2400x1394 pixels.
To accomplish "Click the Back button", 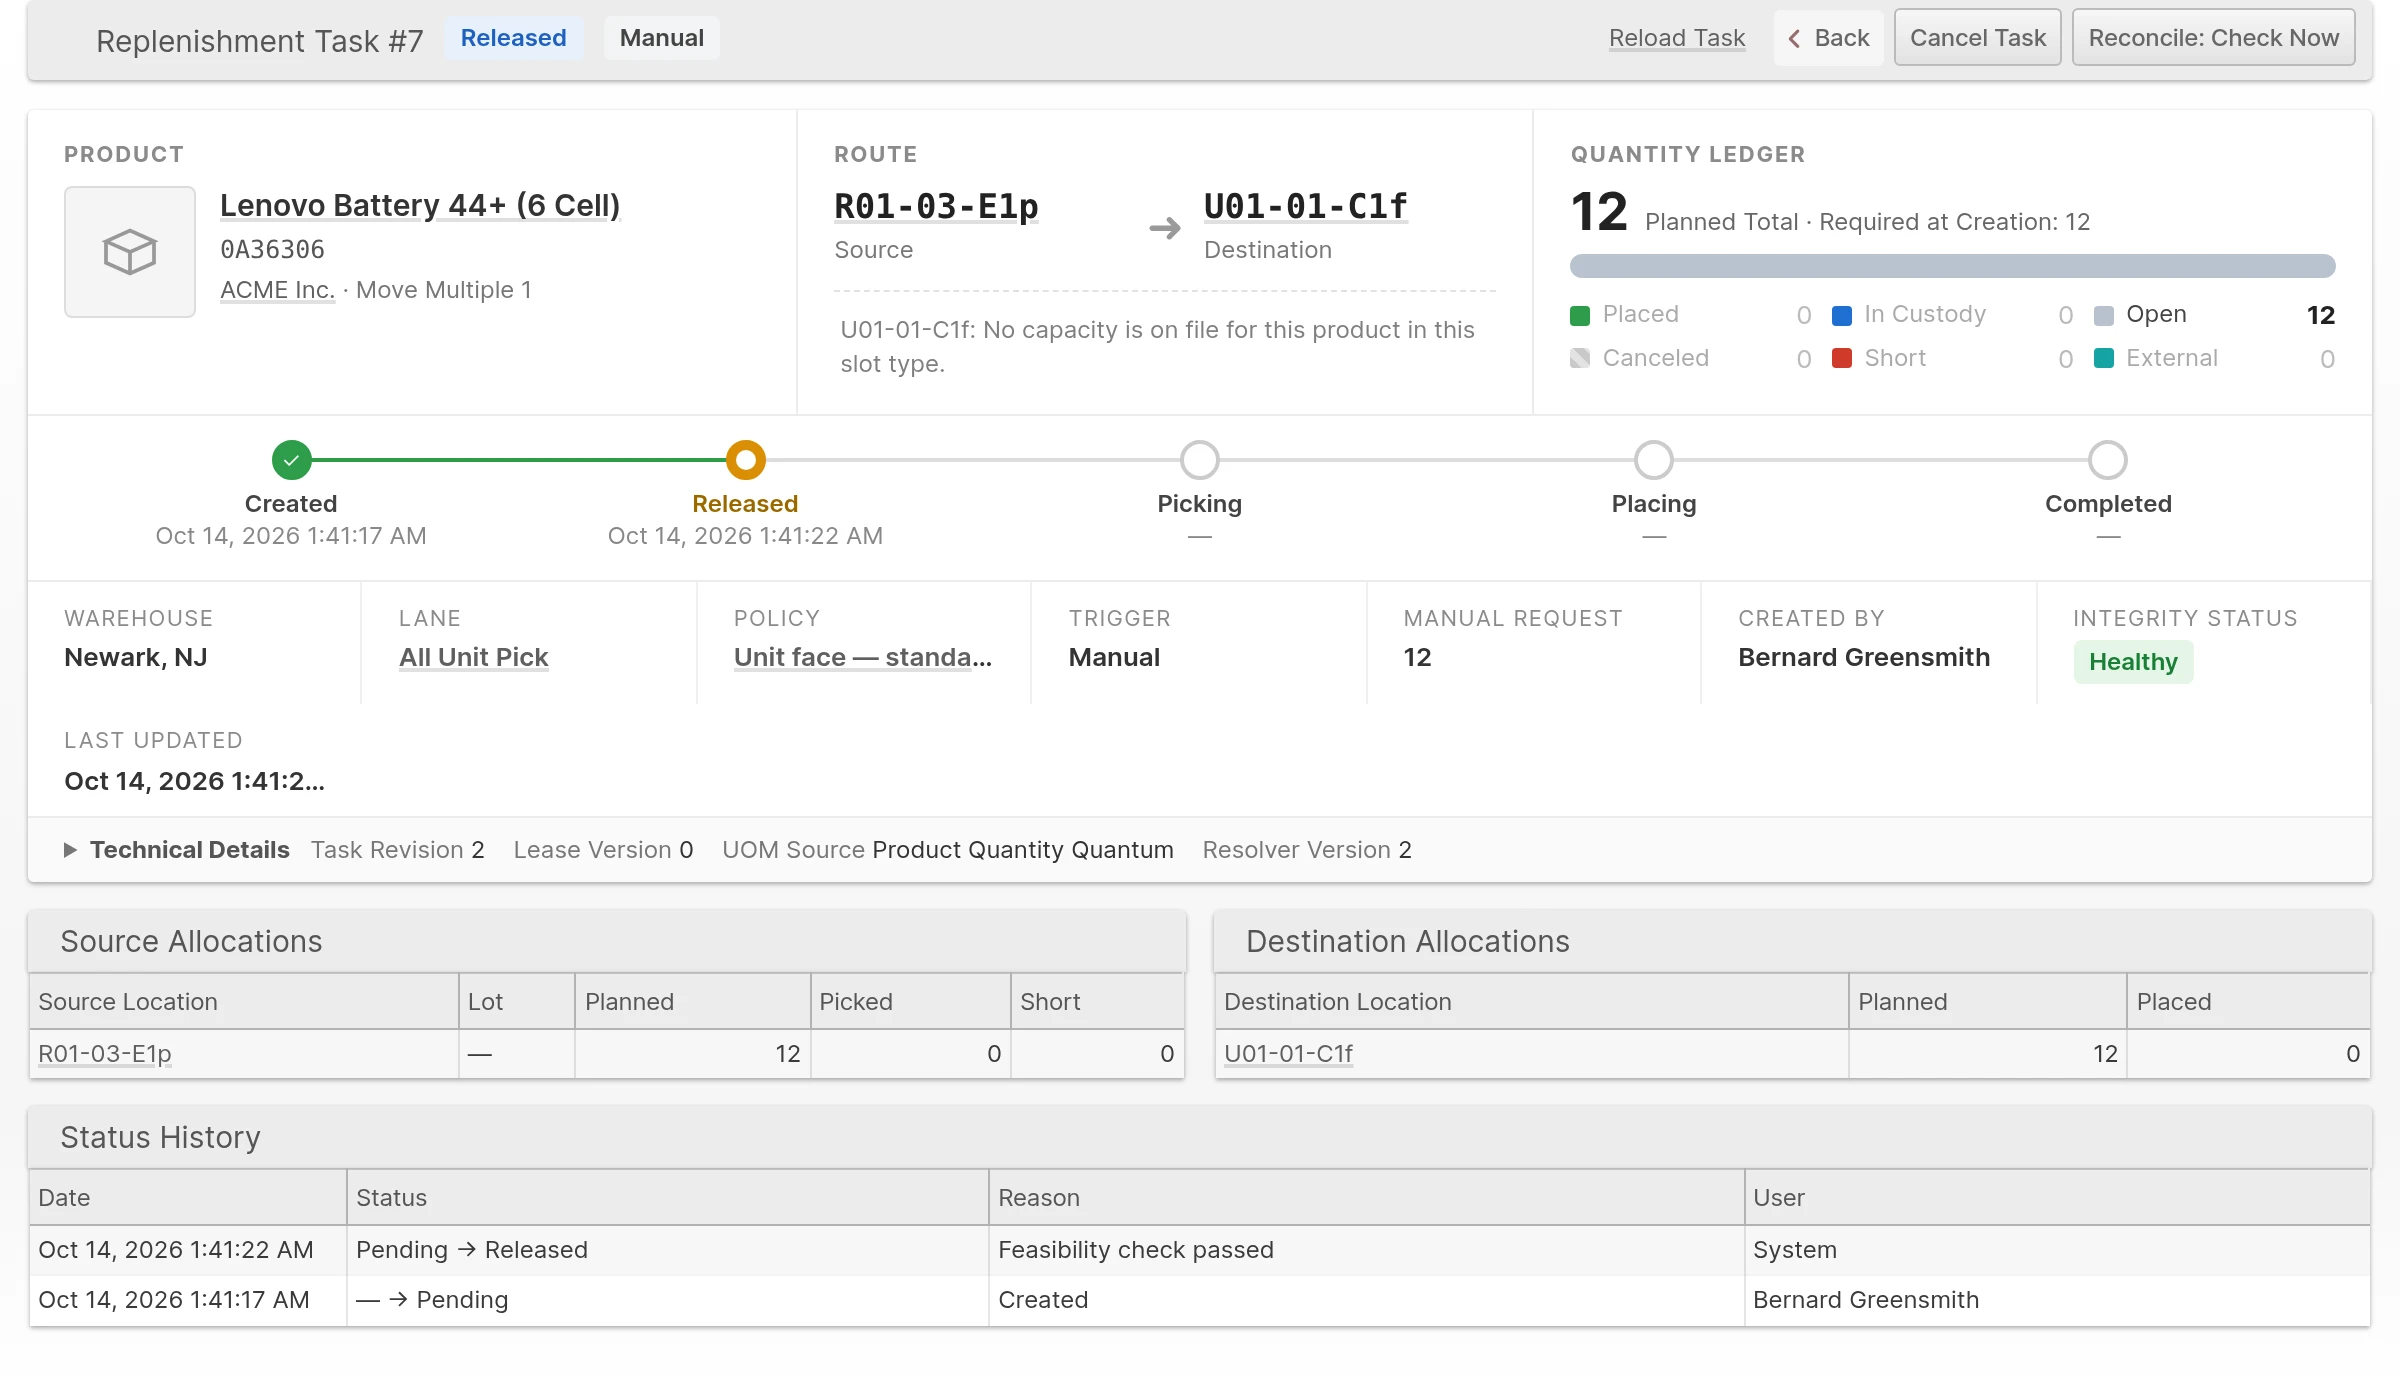I will (x=1828, y=38).
